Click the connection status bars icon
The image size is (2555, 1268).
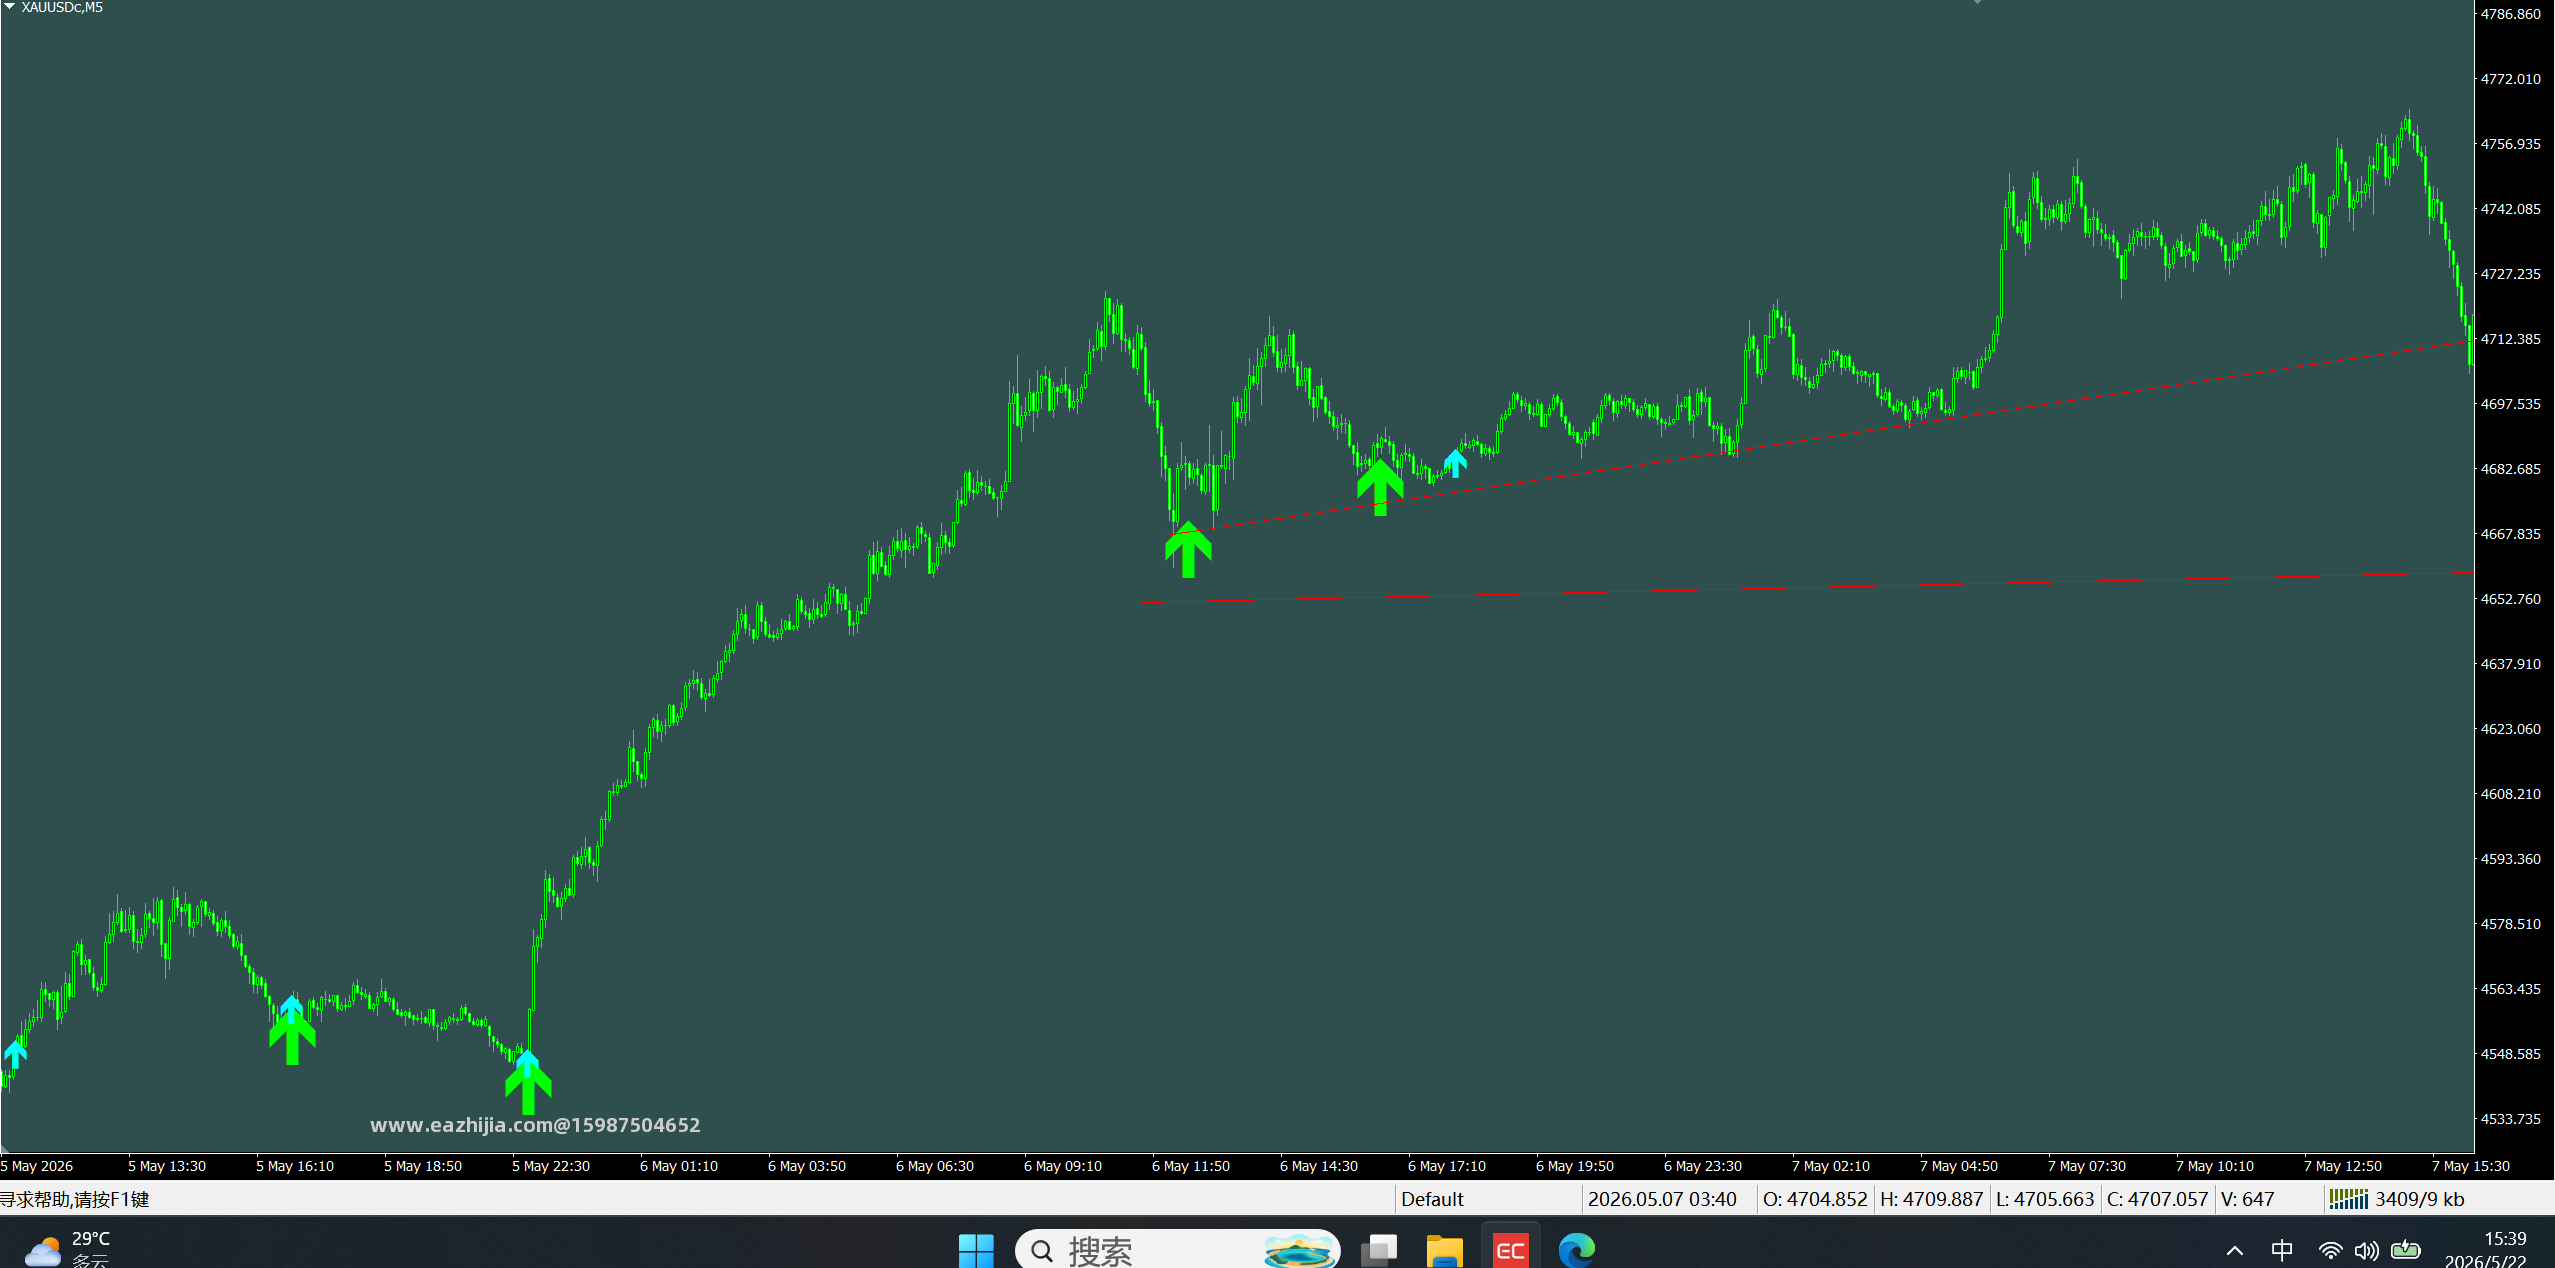pyautogui.click(x=2348, y=1198)
